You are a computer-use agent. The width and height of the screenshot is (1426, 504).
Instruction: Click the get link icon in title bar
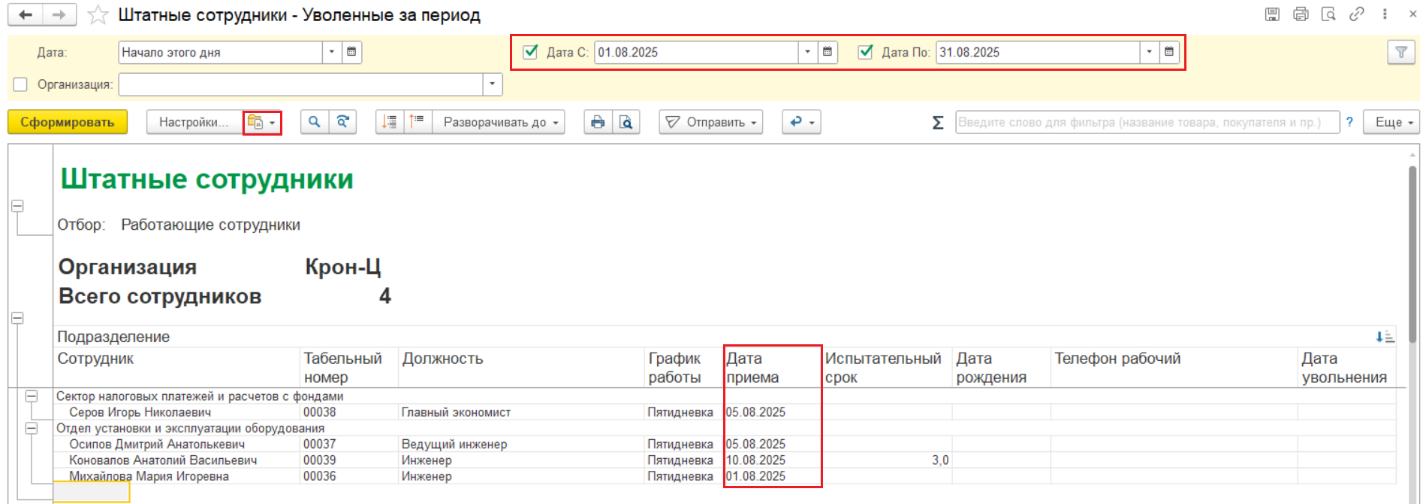tap(1357, 15)
